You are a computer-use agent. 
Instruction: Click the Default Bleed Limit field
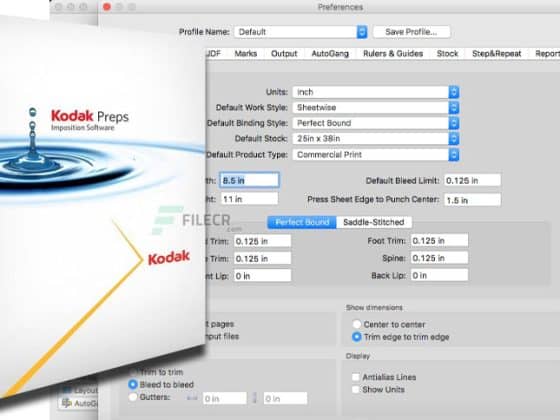[x=472, y=180]
